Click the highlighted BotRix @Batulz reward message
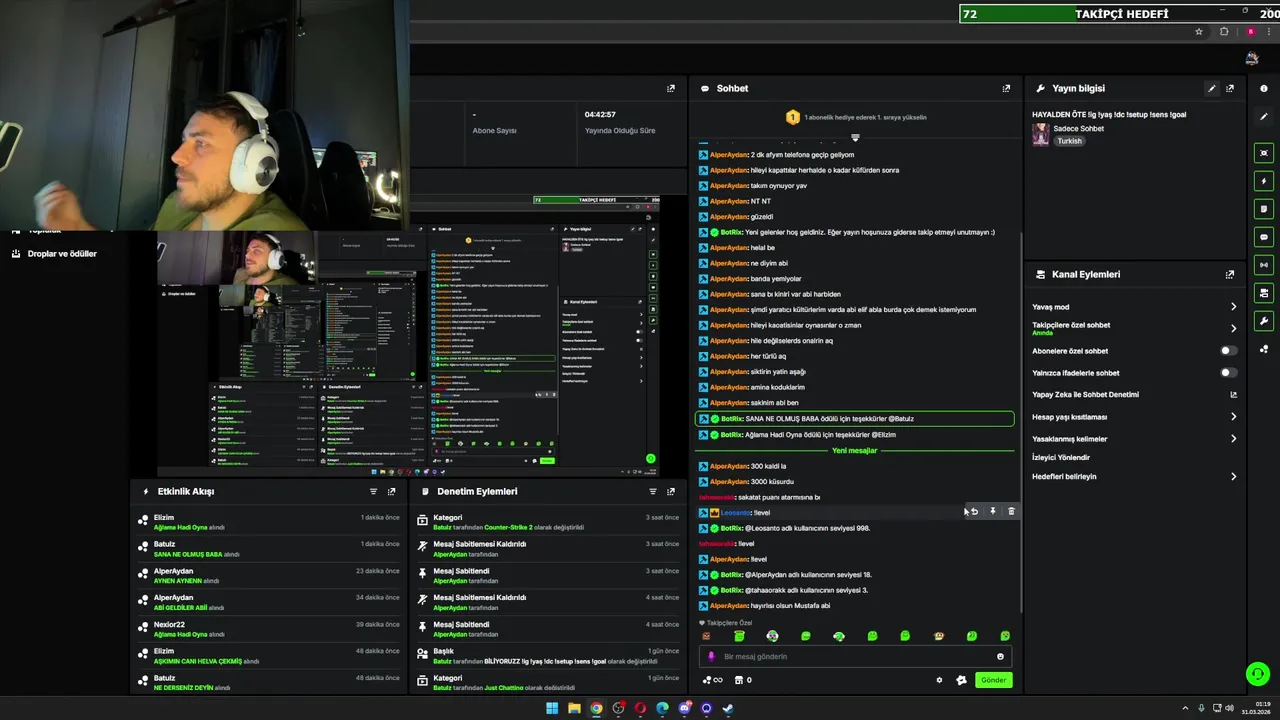The height and width of the screenshot is (720, 1280). tap(855, 419)
